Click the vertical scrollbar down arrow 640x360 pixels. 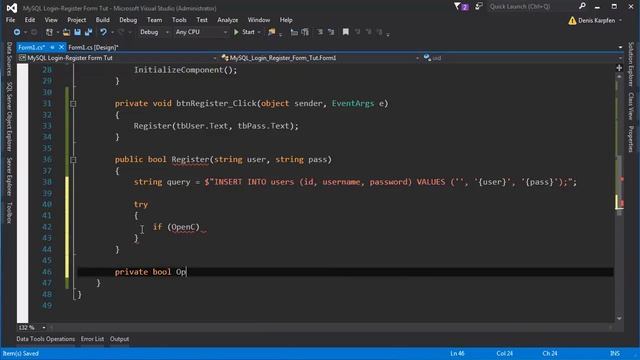click(619, 318)
